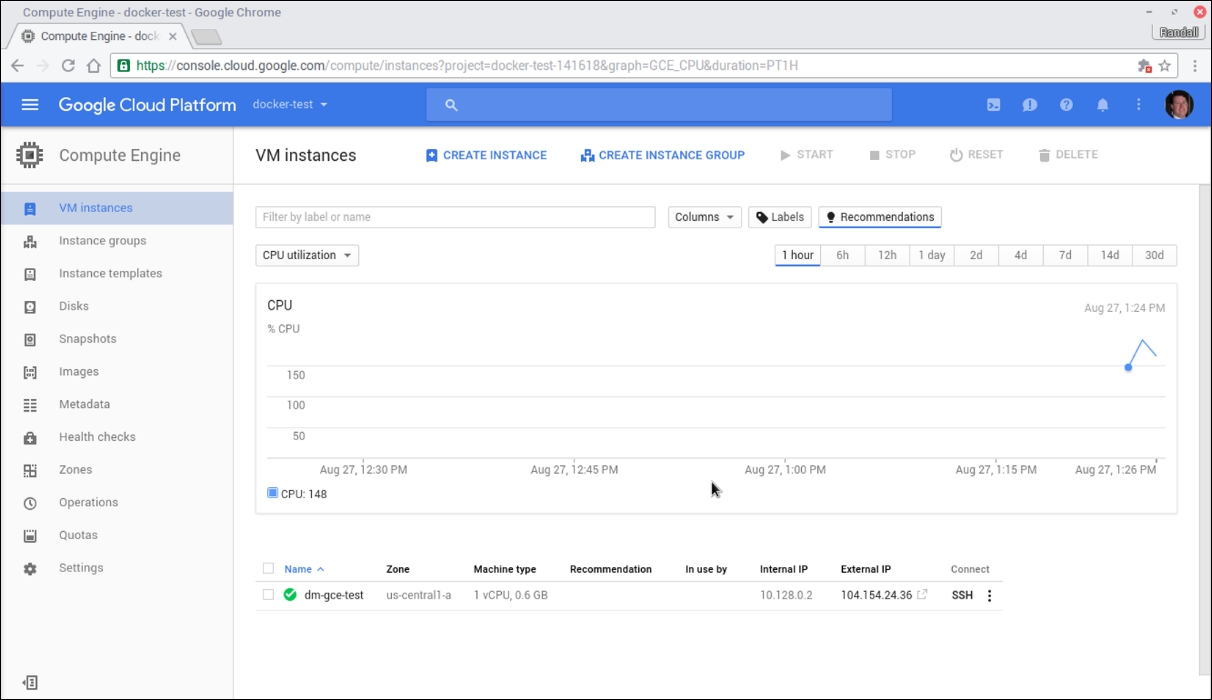Click the DELETE instance button
Image resolution: width=1212 pixels, height=700 pixels.
tap(1068, 155)
